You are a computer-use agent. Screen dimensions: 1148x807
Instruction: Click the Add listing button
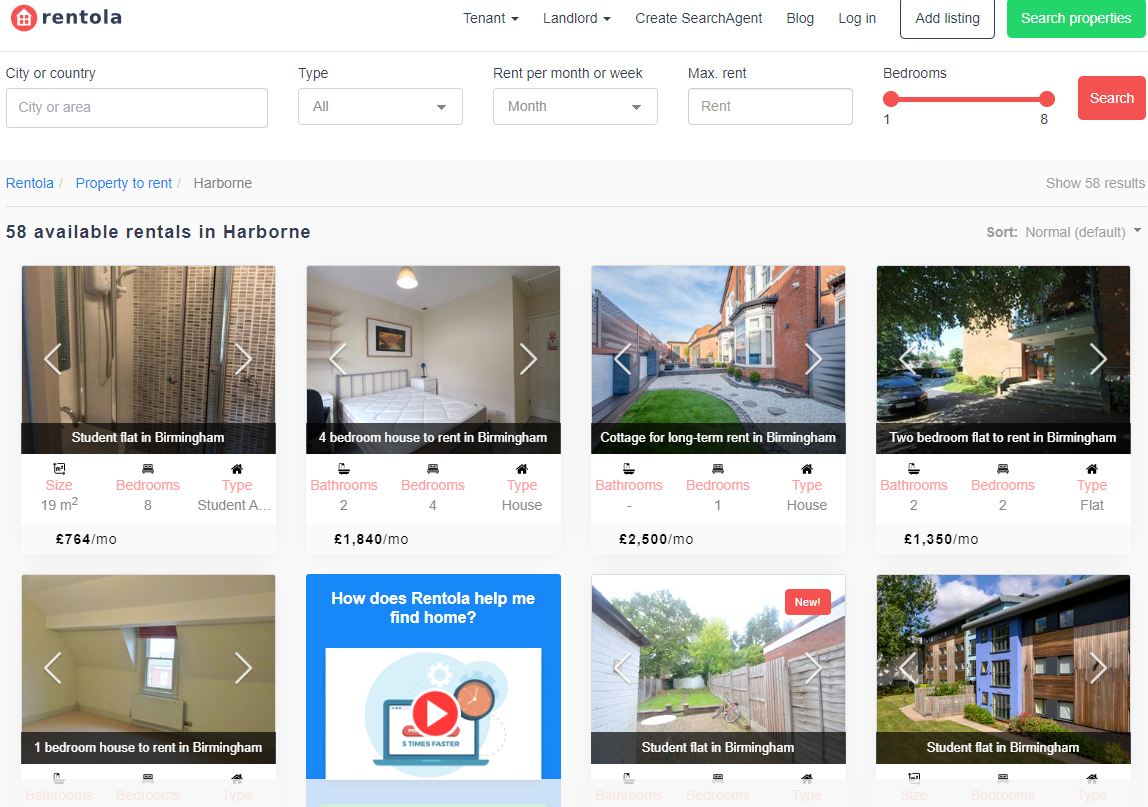click(x=947, y=19)
